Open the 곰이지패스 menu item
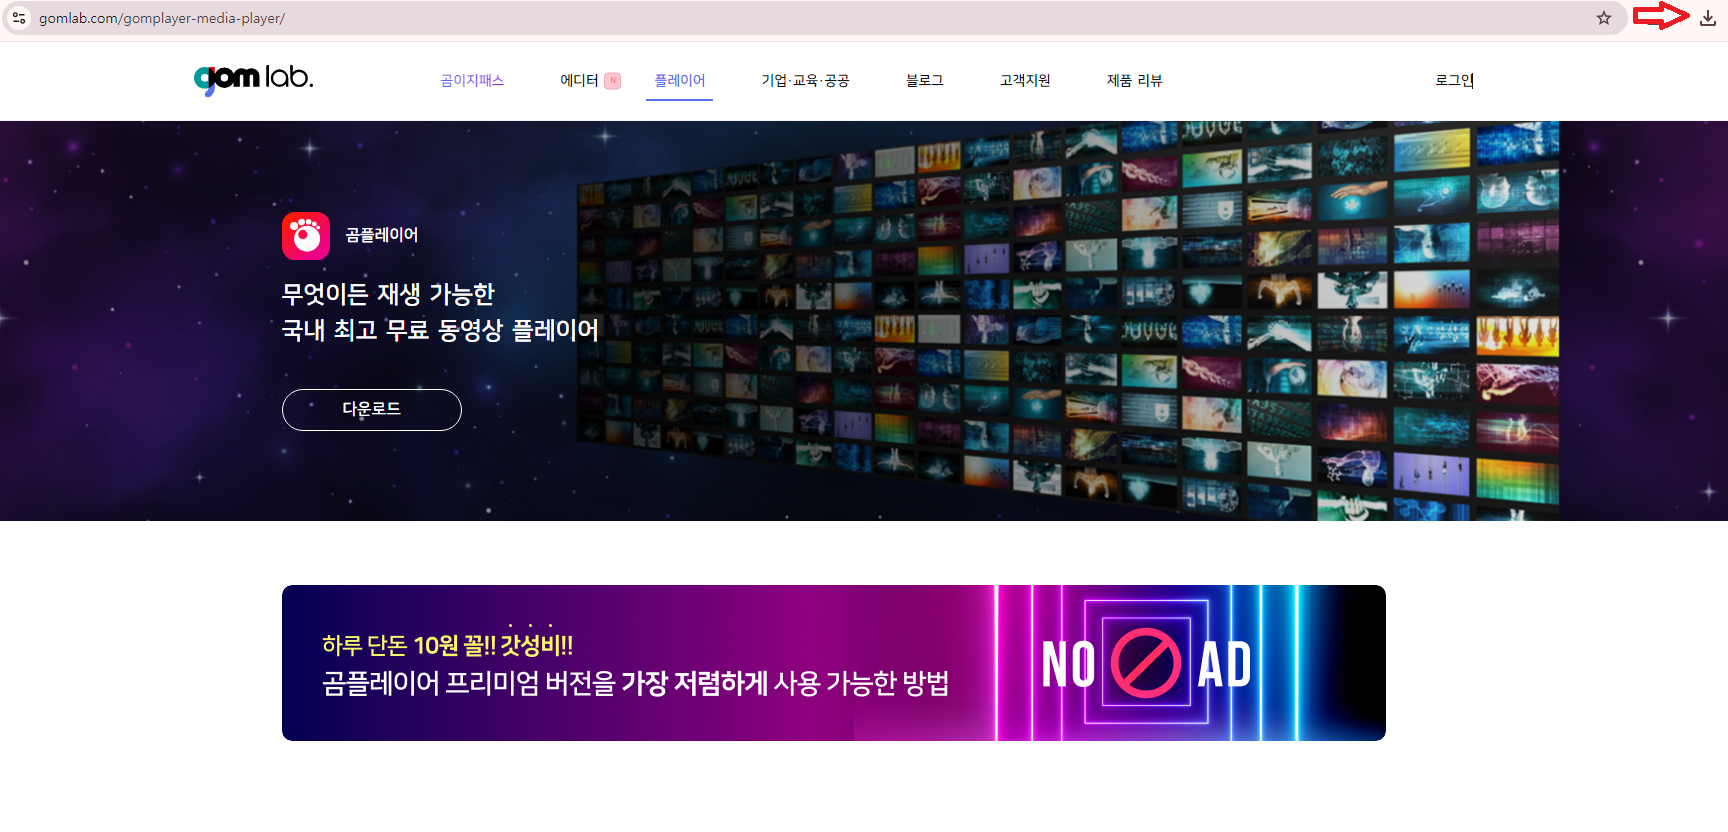 tap(472, 81)
